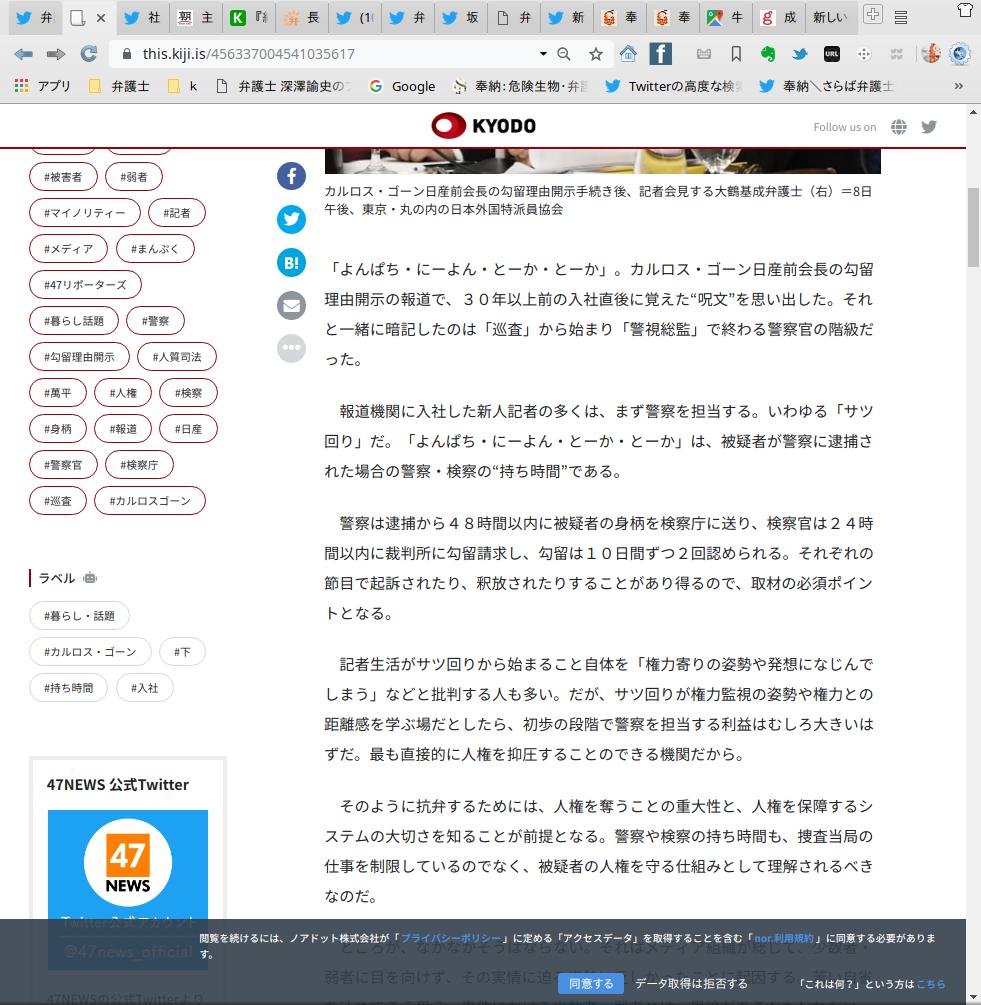Open the k bookmark folder
Image resolution: width=981 pixels, height=1005 pixels.
coord(183,86)
